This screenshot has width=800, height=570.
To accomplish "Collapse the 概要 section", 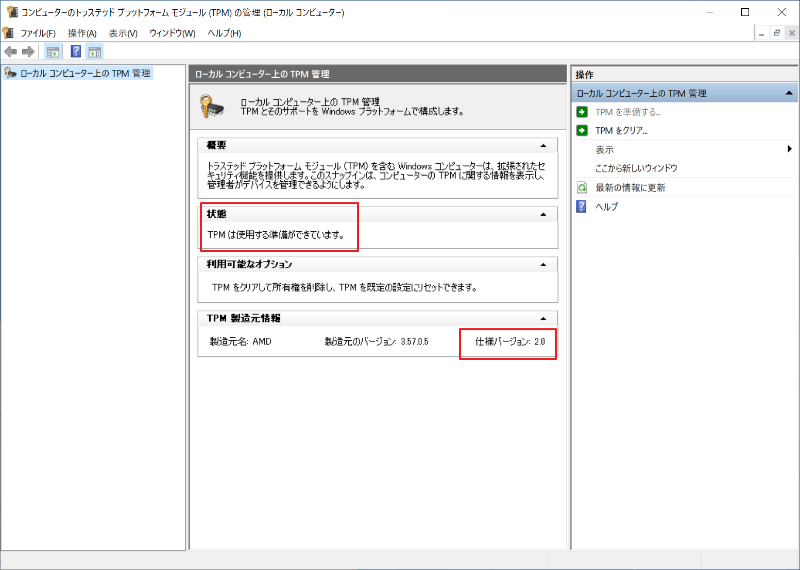I will click(x=543, y=146).
